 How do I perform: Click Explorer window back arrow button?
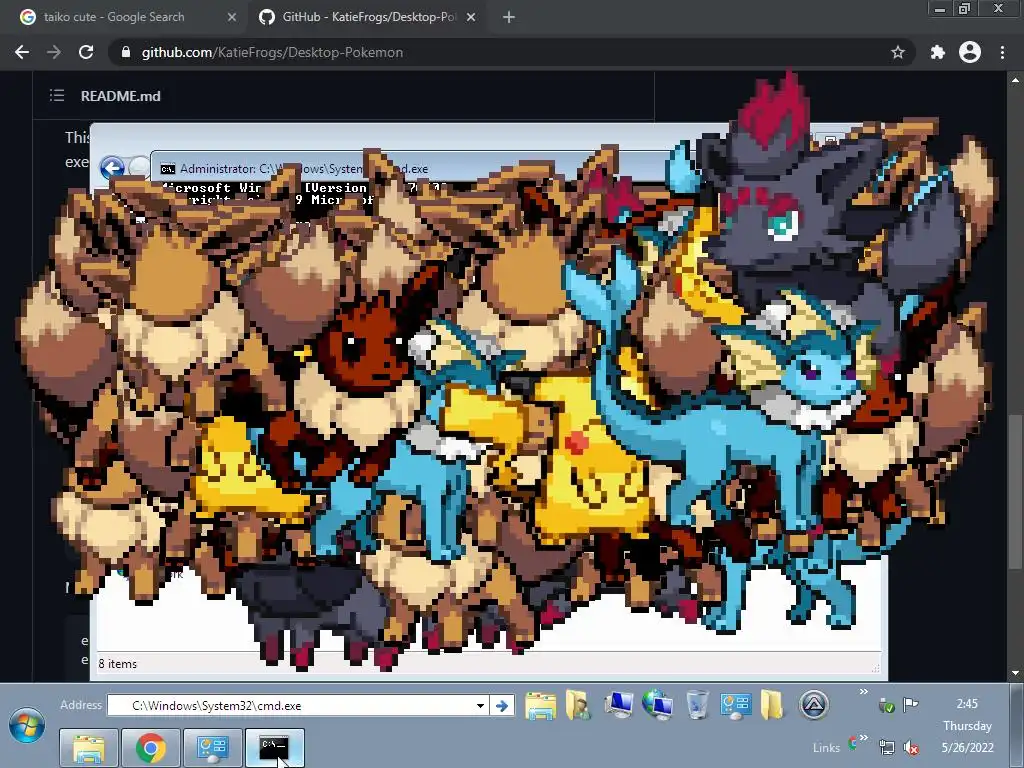click(x=112, y=168)
